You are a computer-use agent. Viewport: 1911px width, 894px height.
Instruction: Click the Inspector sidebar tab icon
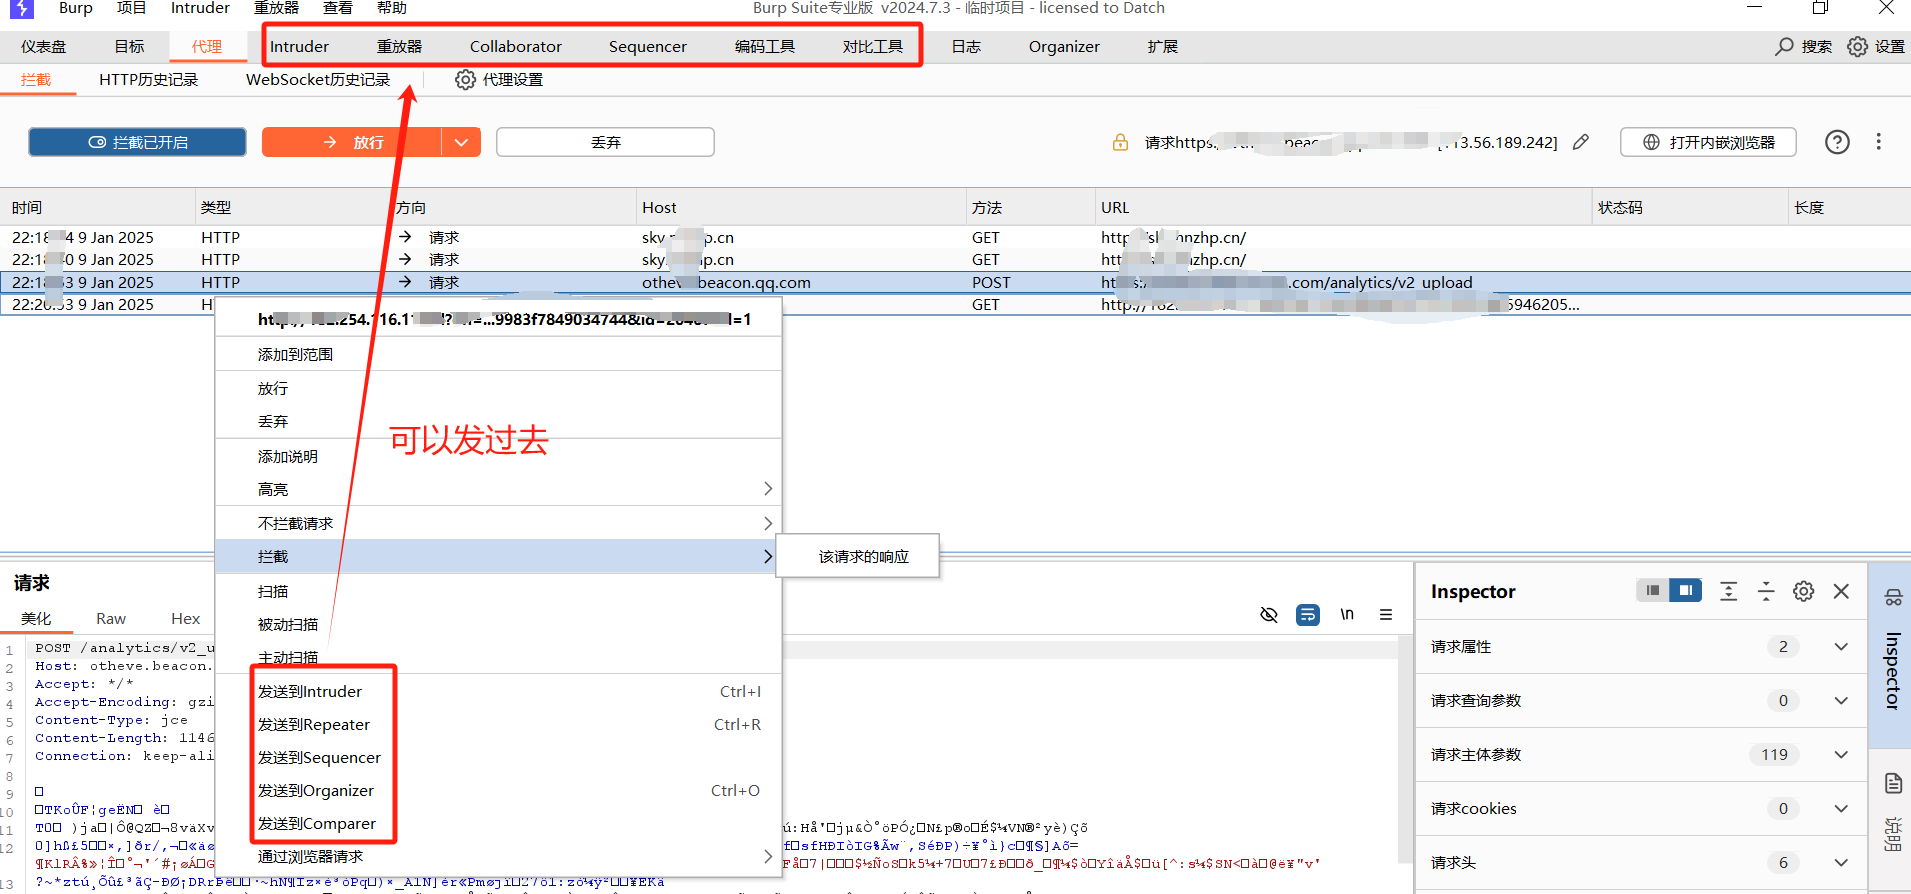click(x=1893, y=598)
